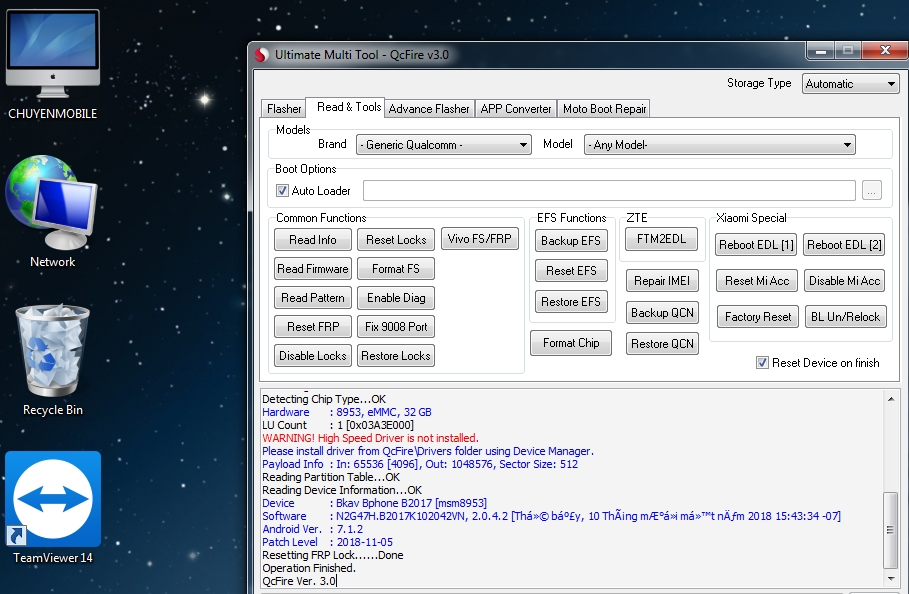
Task: Open the Storage Type dropdown
Action: coord(850,84)
